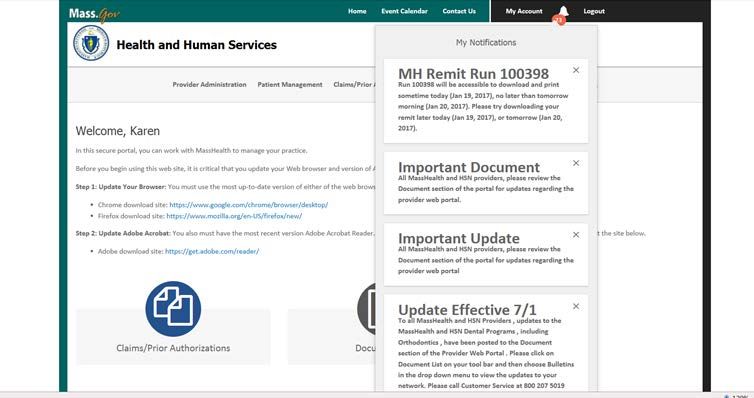
Task: Click the My Notifications panel title
Action: [486, 42]
